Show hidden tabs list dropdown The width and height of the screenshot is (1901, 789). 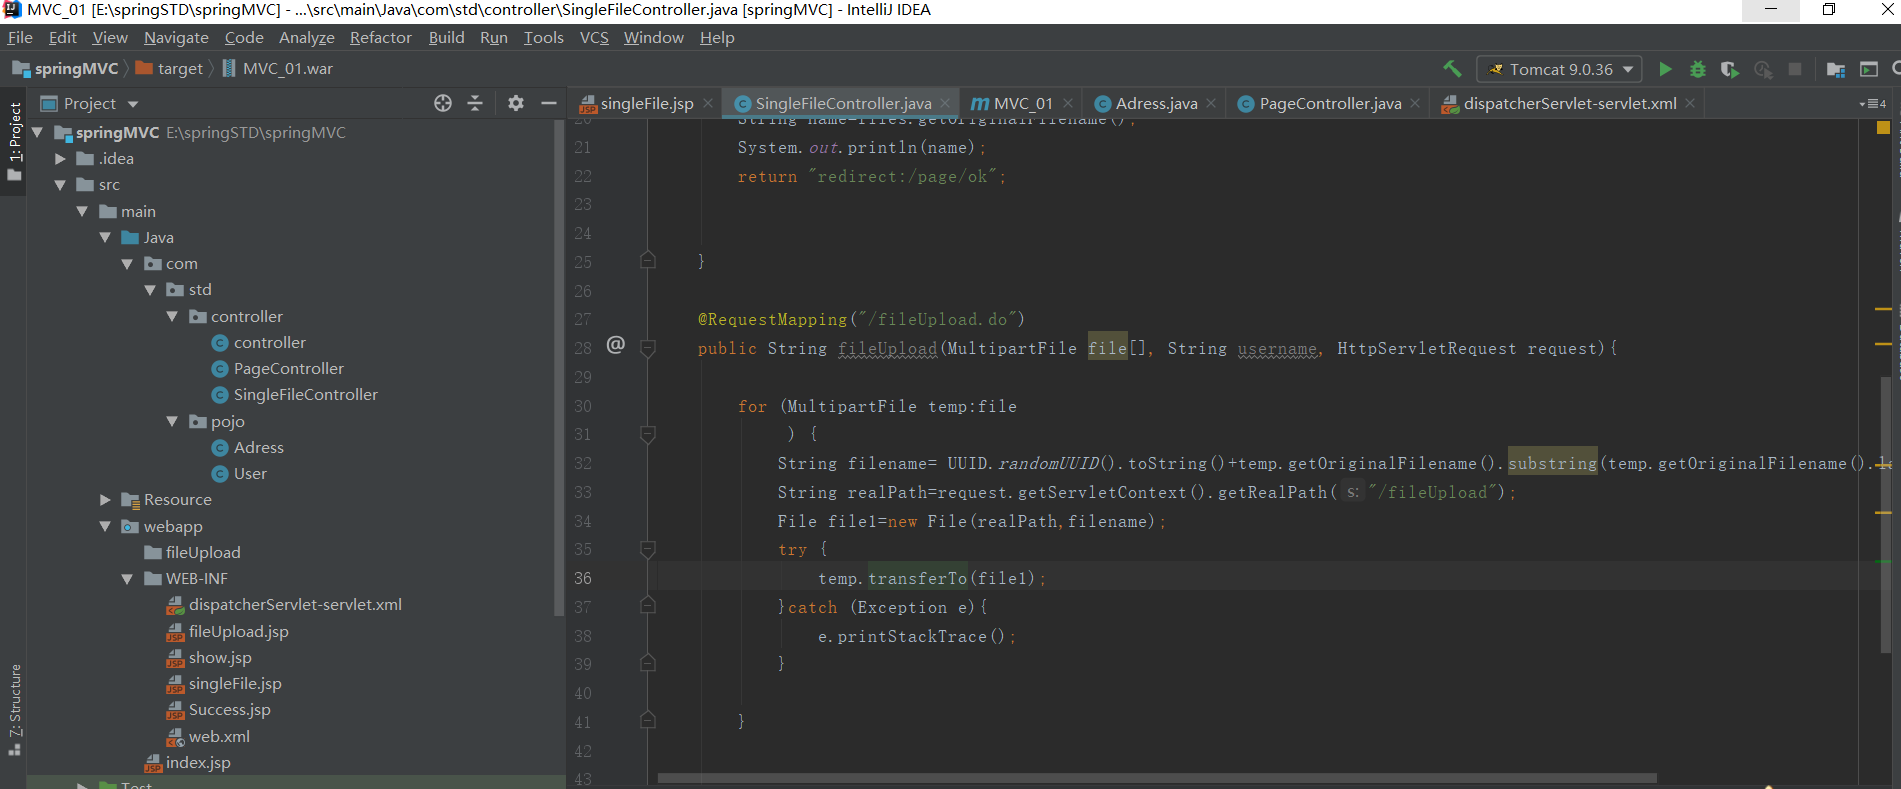[1873, 104]
